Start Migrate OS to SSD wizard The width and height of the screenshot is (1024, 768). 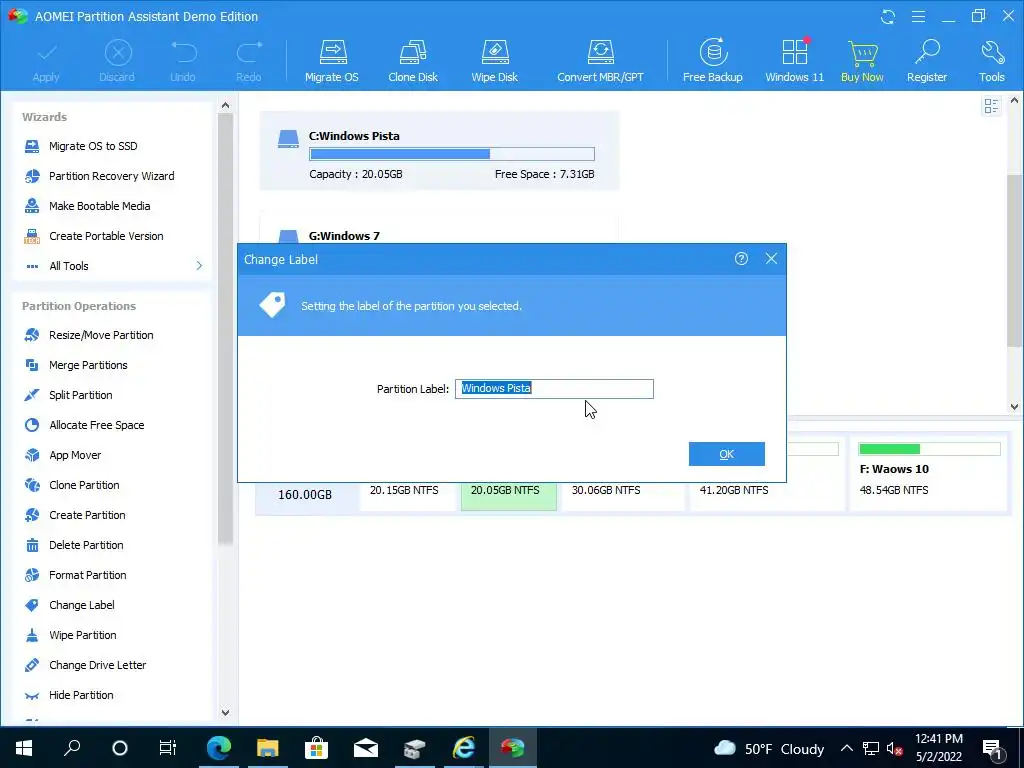pyautogui.click(x=93, y=146)
